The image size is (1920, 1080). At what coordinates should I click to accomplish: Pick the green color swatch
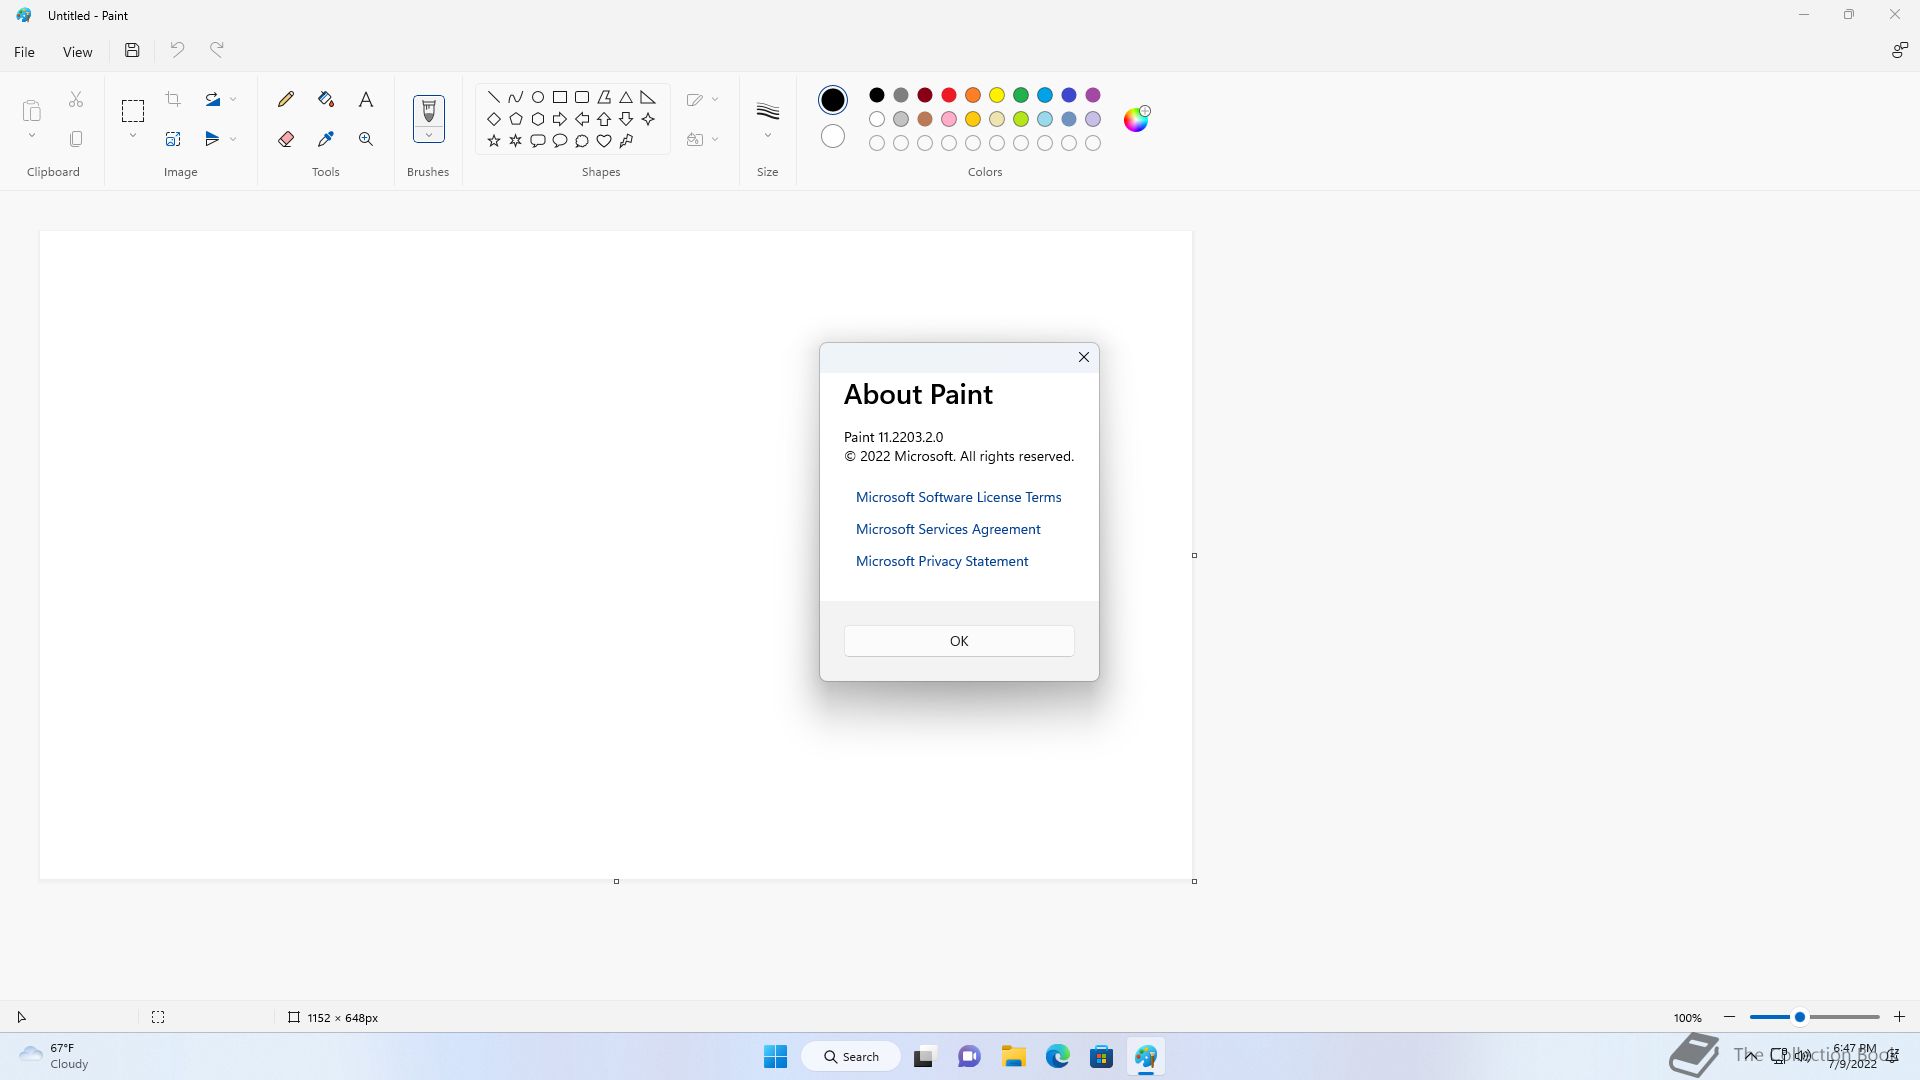click(x=1021, y=95)
